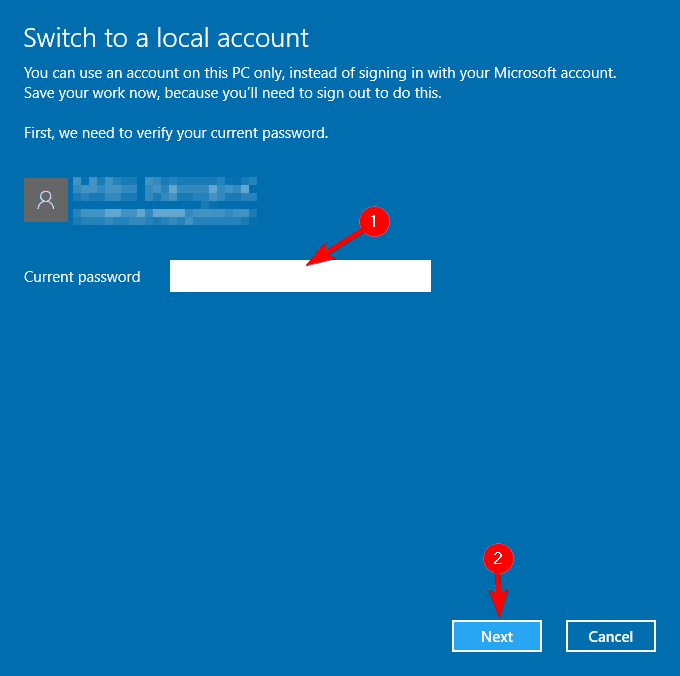Click the blurred account email text
Screen dimensions: 680x676
[x=165, y=216]
